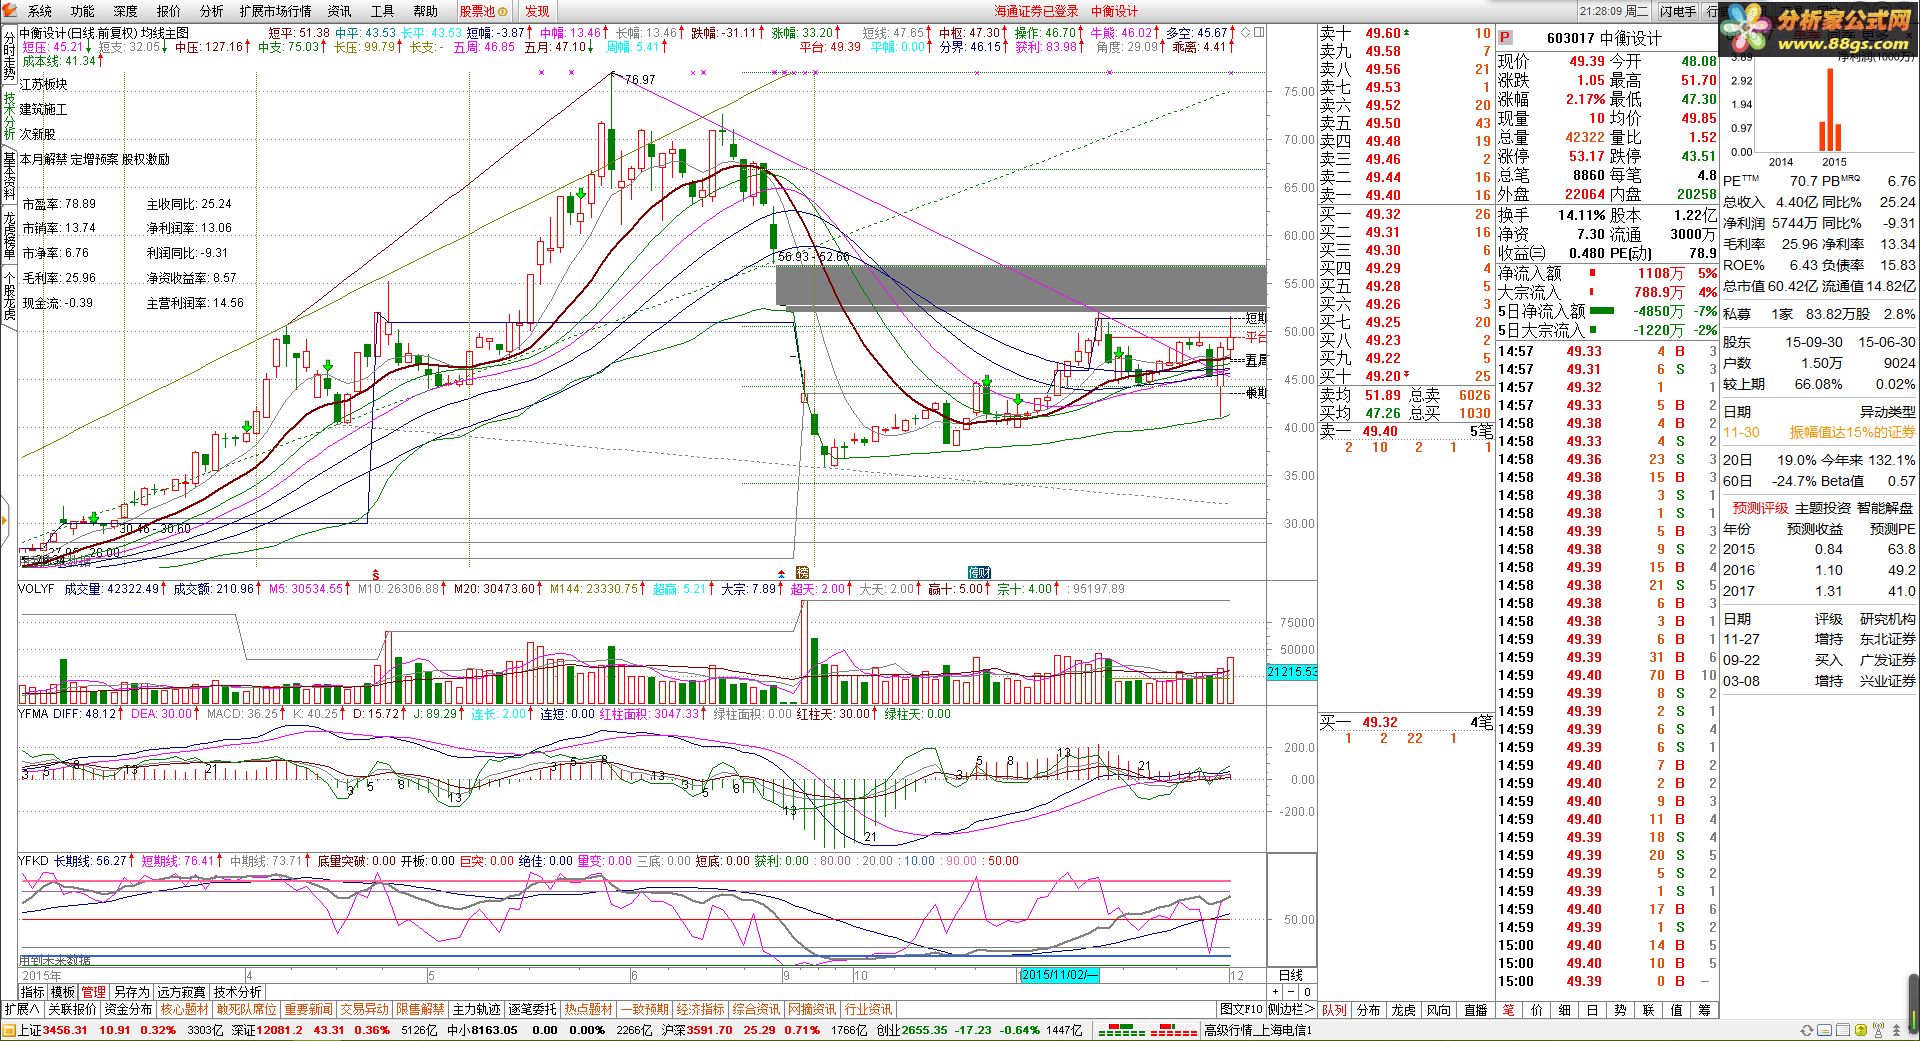This screenshot has height=1041, width=1920.
Task: Click the red $ marker under chart
Action: pyautogui.click(x=376, y=574)
